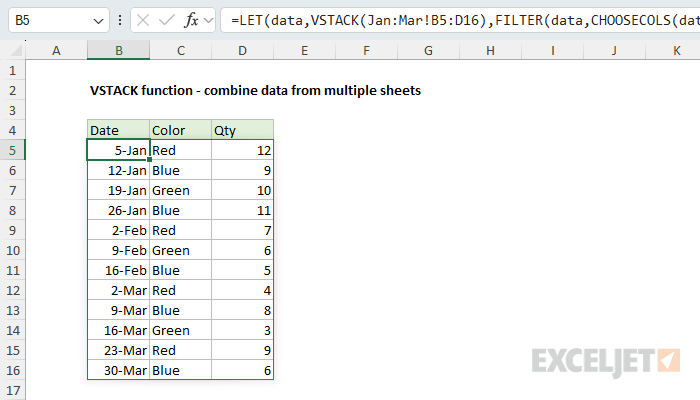Click 'Green' in the 16-Mar row
This screenshot has height=400, width=700.
coord(180,330)
